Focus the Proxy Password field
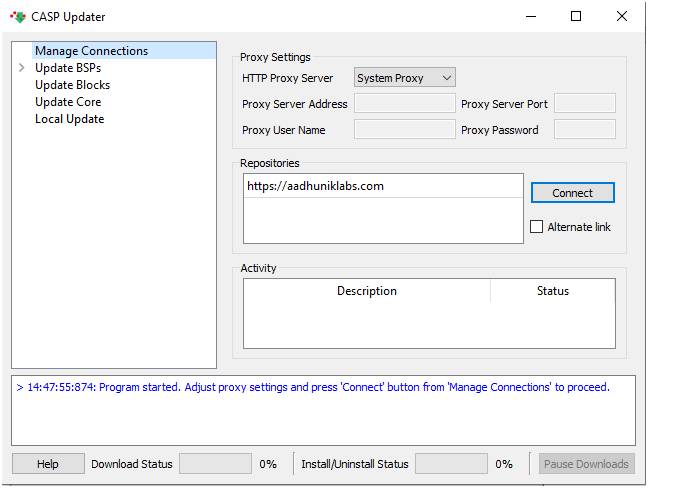The image size is (673, 488). [x=584, y=130]
